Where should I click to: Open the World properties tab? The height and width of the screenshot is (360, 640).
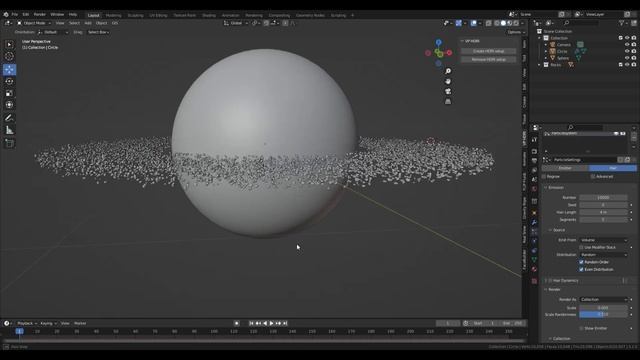click(x=534, y=189)
